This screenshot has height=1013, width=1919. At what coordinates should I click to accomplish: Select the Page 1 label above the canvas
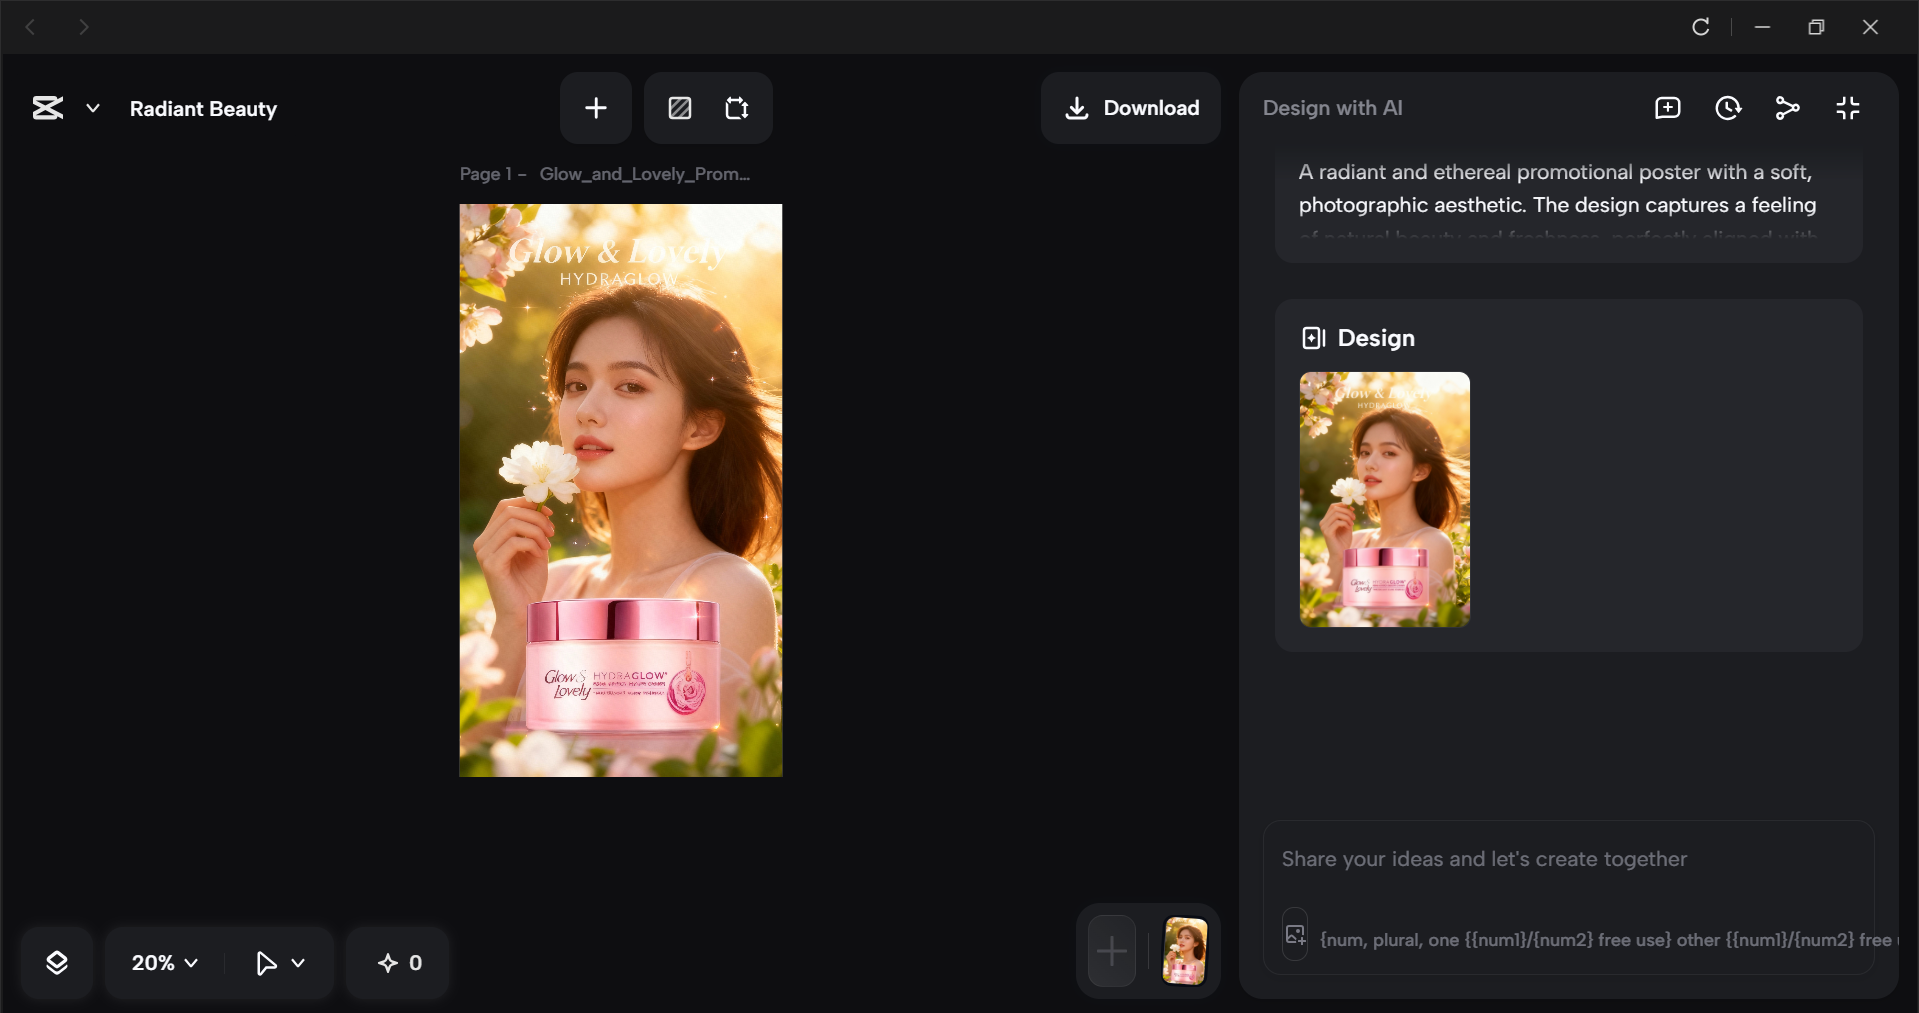point(491,173)
